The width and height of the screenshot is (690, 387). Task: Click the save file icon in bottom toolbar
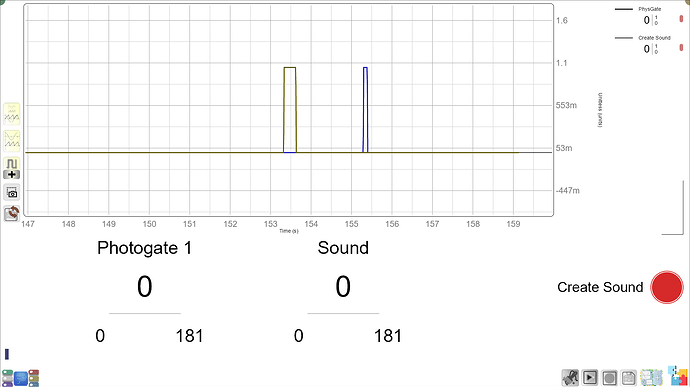coord(629,377)
